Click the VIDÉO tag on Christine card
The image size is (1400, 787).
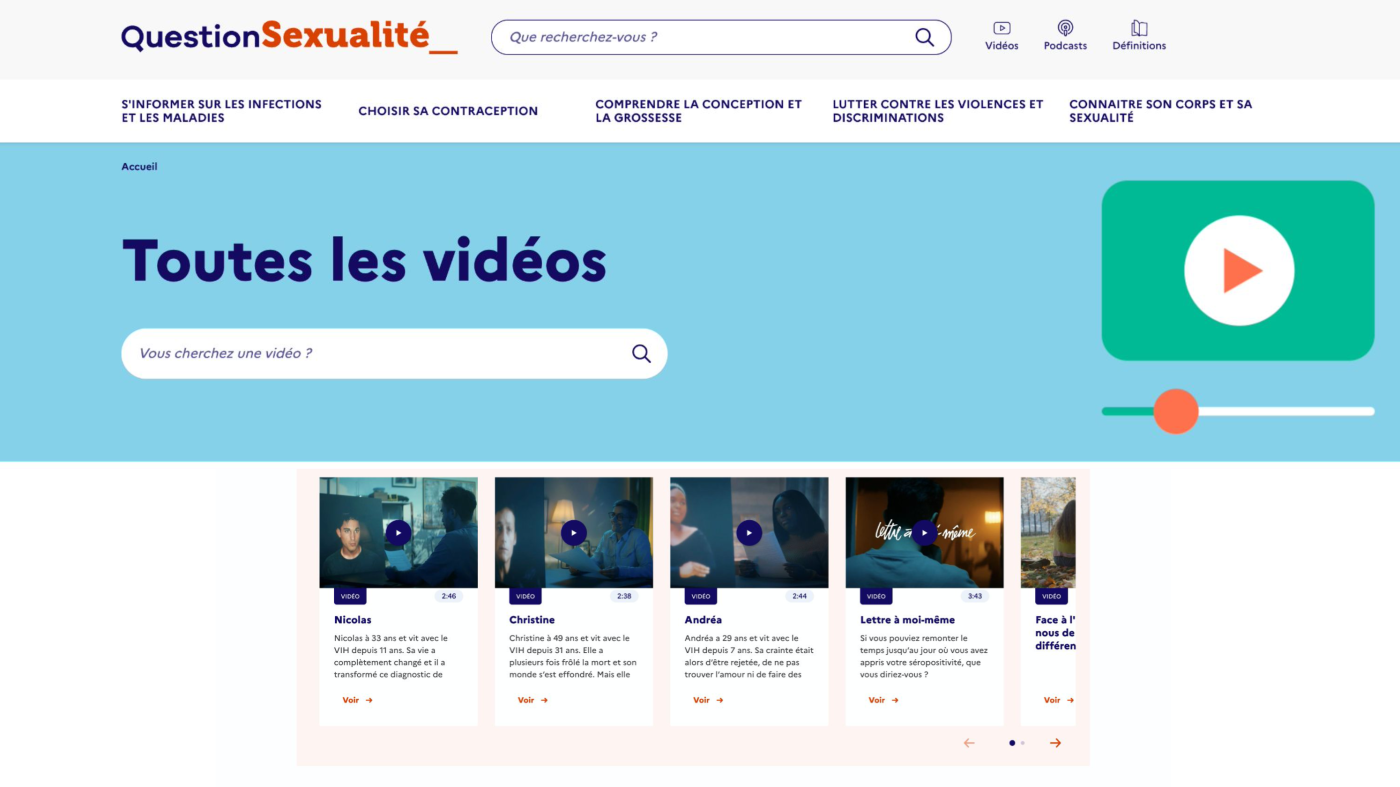(x=525, y=596)
